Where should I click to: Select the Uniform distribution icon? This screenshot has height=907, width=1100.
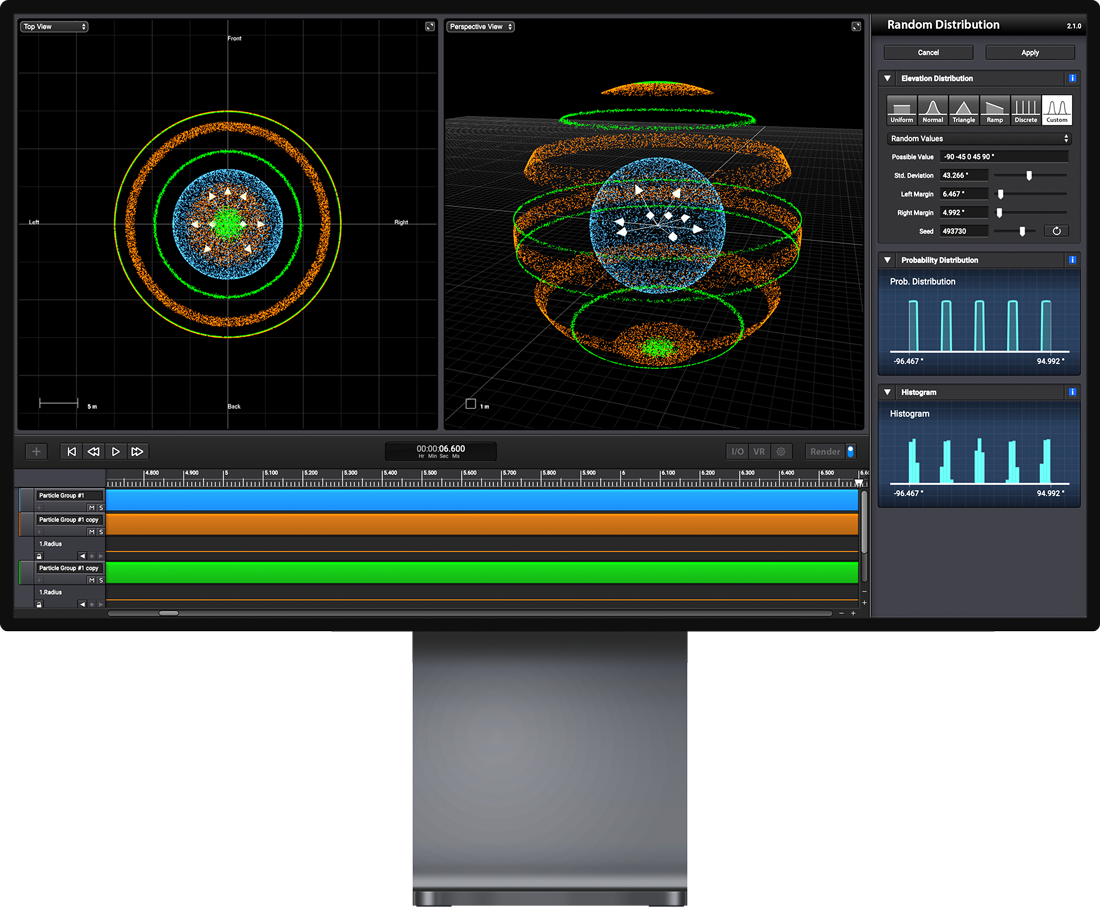point(901,108)
